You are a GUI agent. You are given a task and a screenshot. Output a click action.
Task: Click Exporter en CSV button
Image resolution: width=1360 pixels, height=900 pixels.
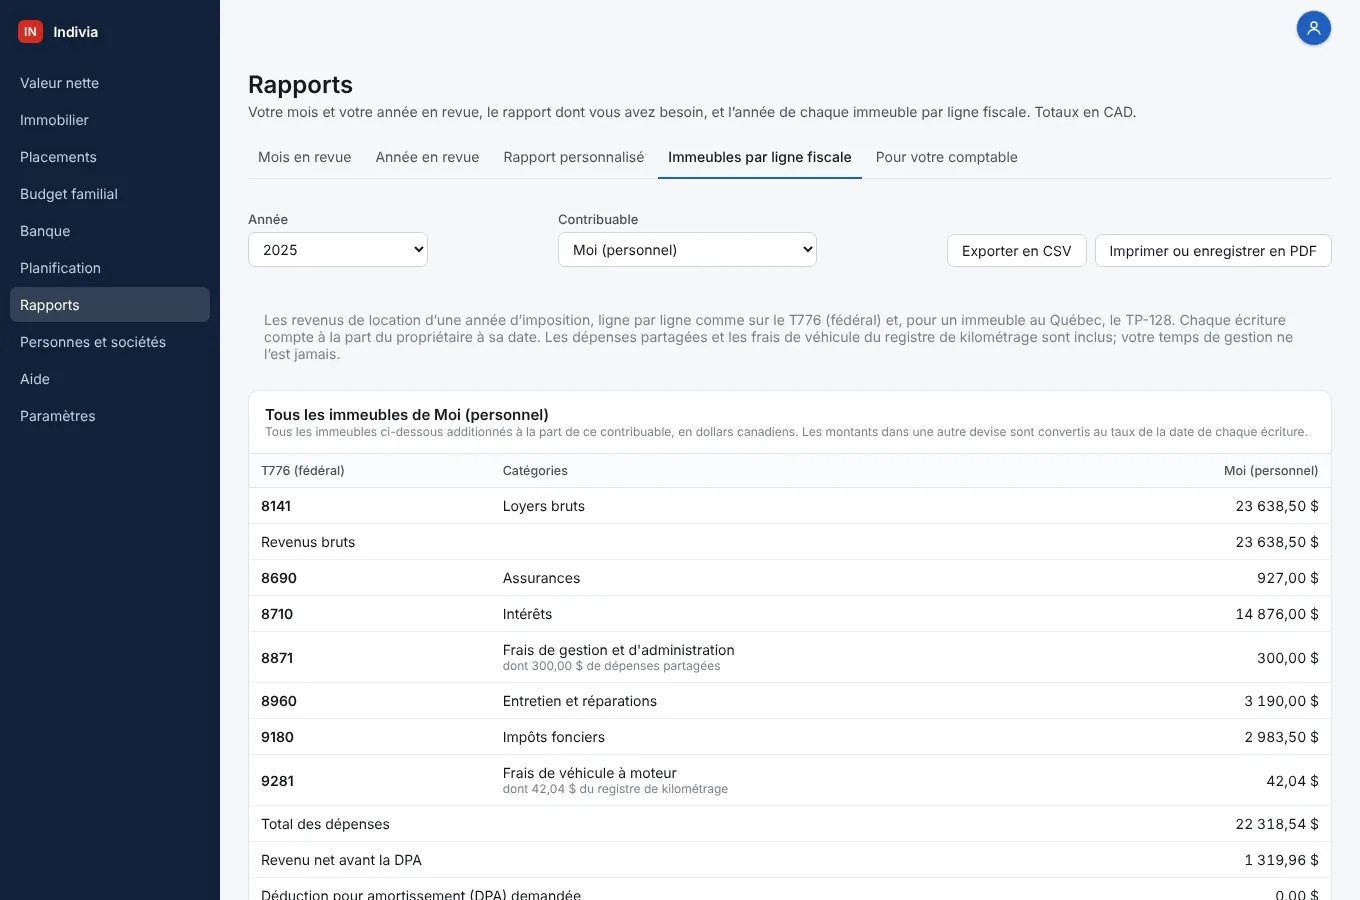[x=1017, y=251]
